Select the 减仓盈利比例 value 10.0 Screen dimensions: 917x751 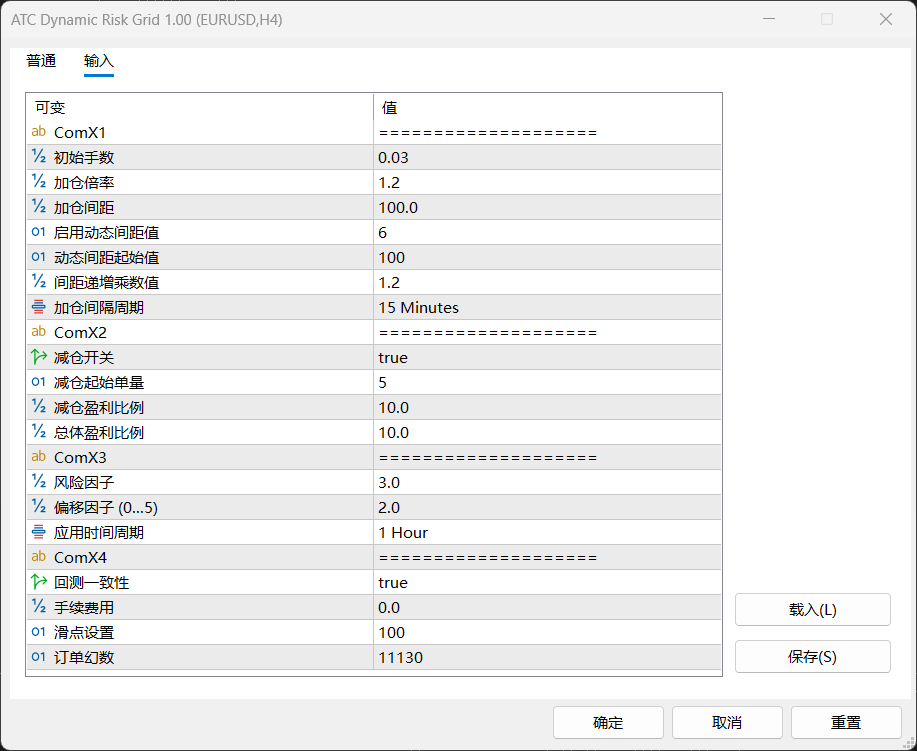[x=547, y=408]
